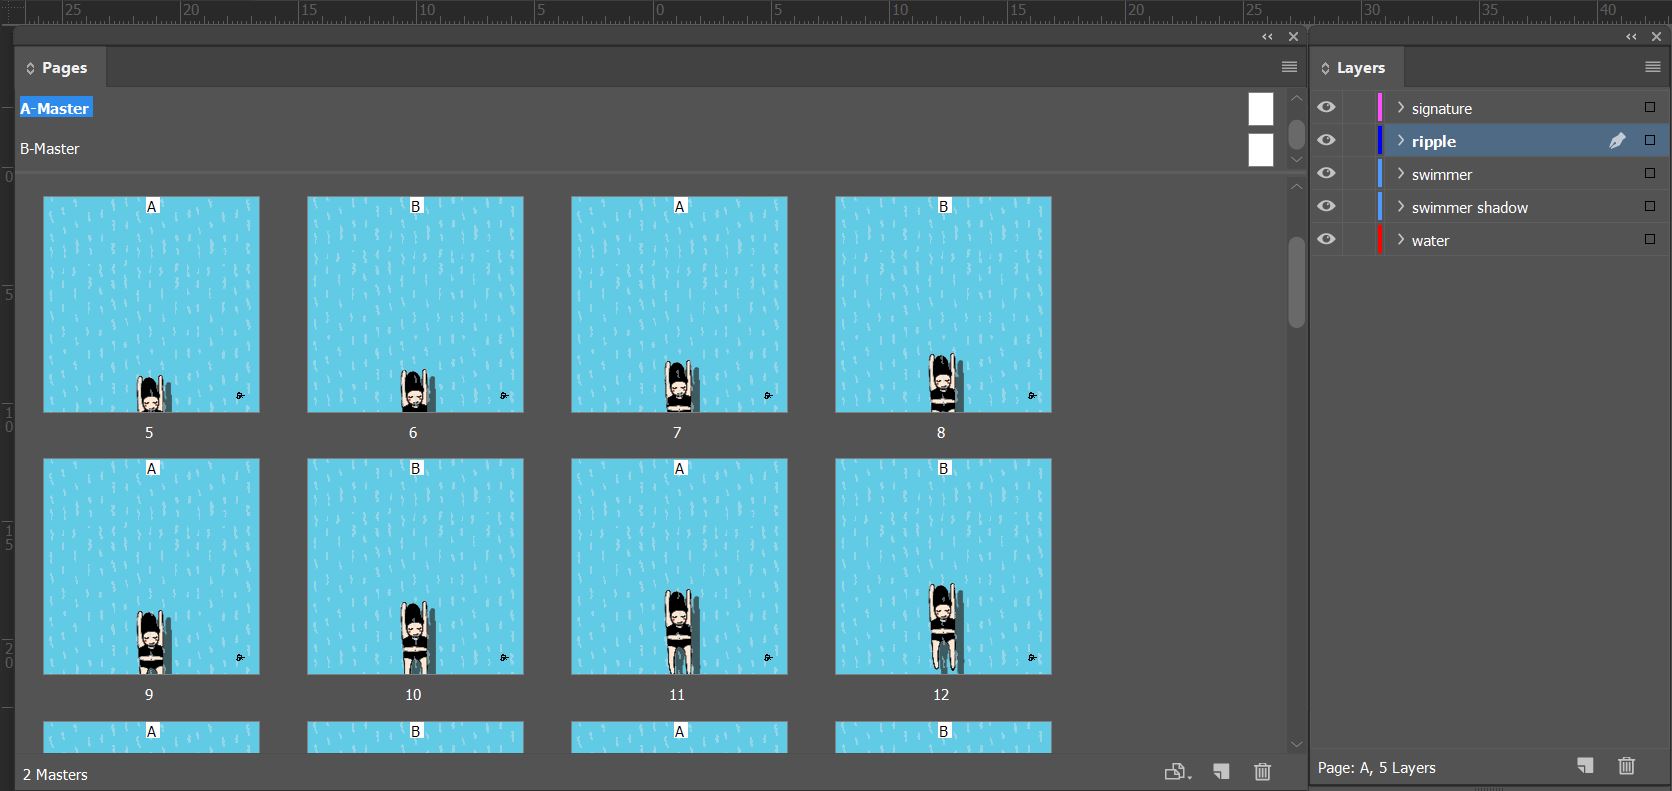
Task: Select page 5 thumbnail
Action: pos(151,304)
